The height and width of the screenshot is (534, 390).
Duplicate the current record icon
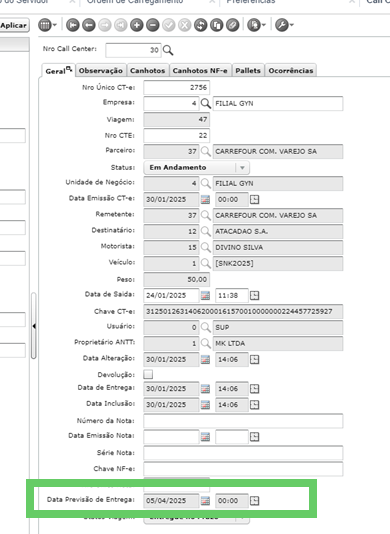[217, 25]
